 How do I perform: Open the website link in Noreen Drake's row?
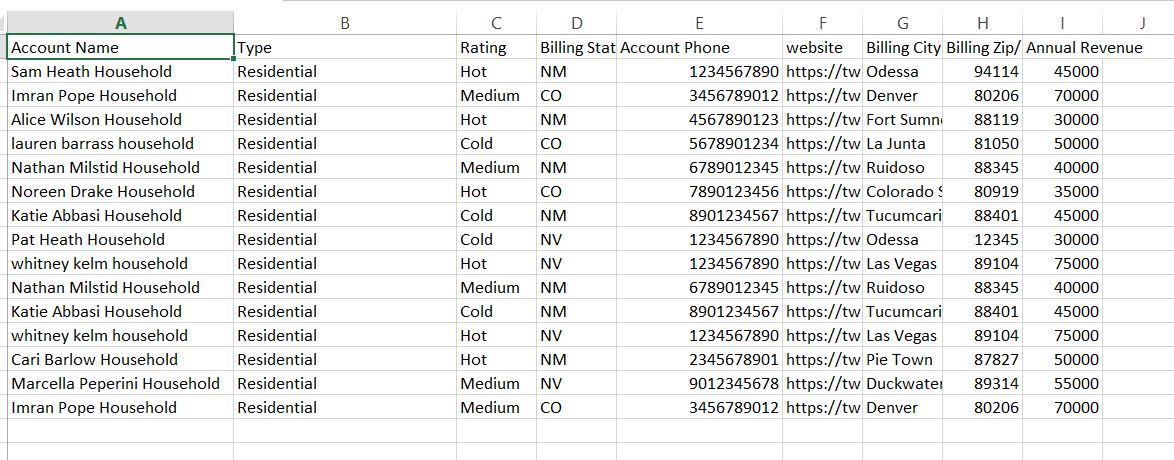pyautogui.click(x=822, y=191)
